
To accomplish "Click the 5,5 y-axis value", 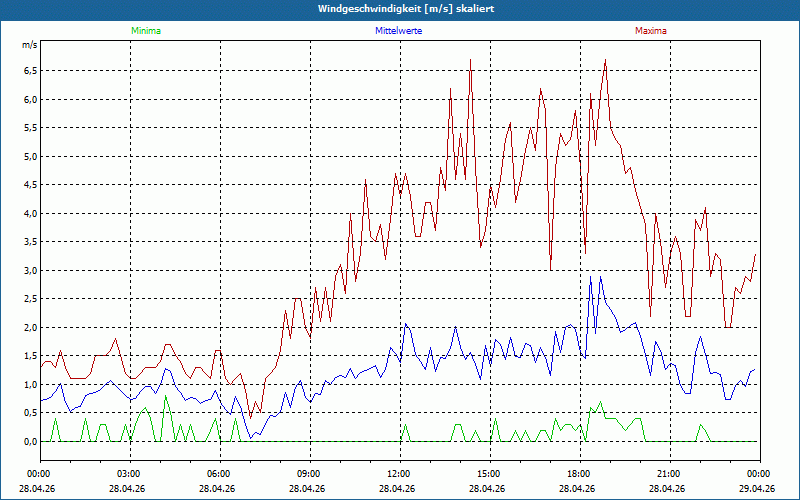I will (x=30, y=128).
